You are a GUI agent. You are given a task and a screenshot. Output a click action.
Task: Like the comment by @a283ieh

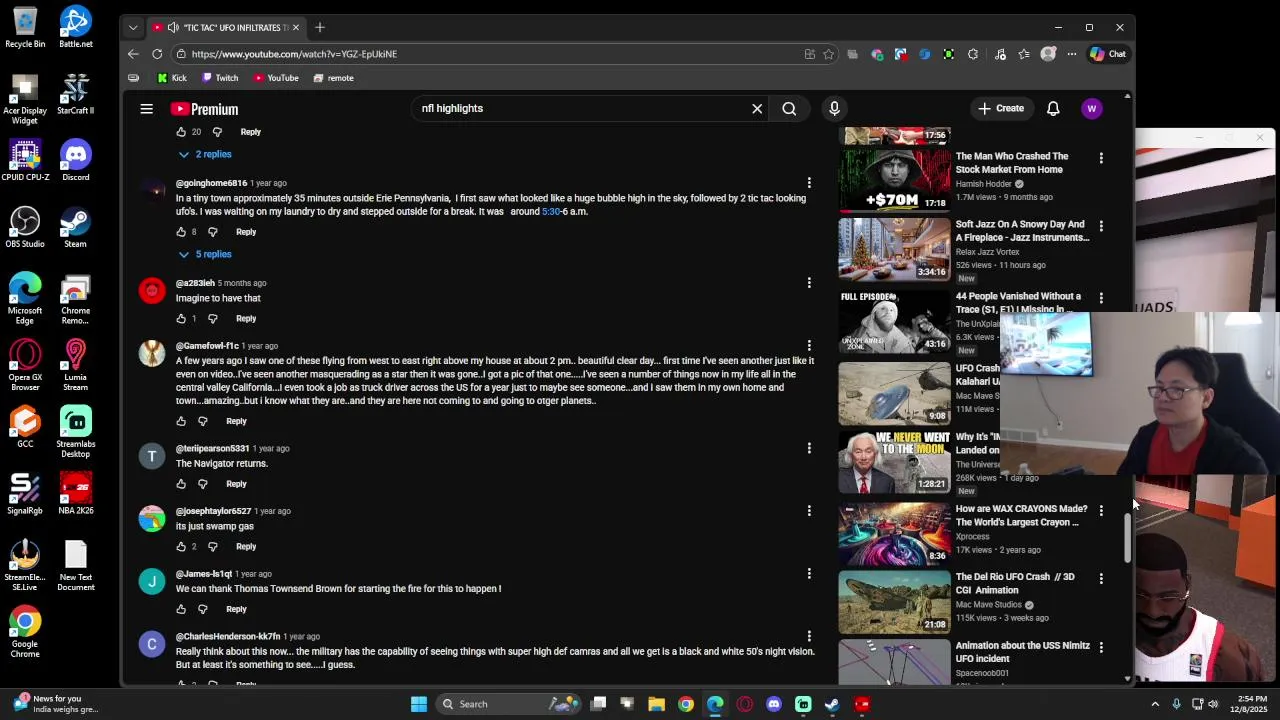[x=181, y=318]
